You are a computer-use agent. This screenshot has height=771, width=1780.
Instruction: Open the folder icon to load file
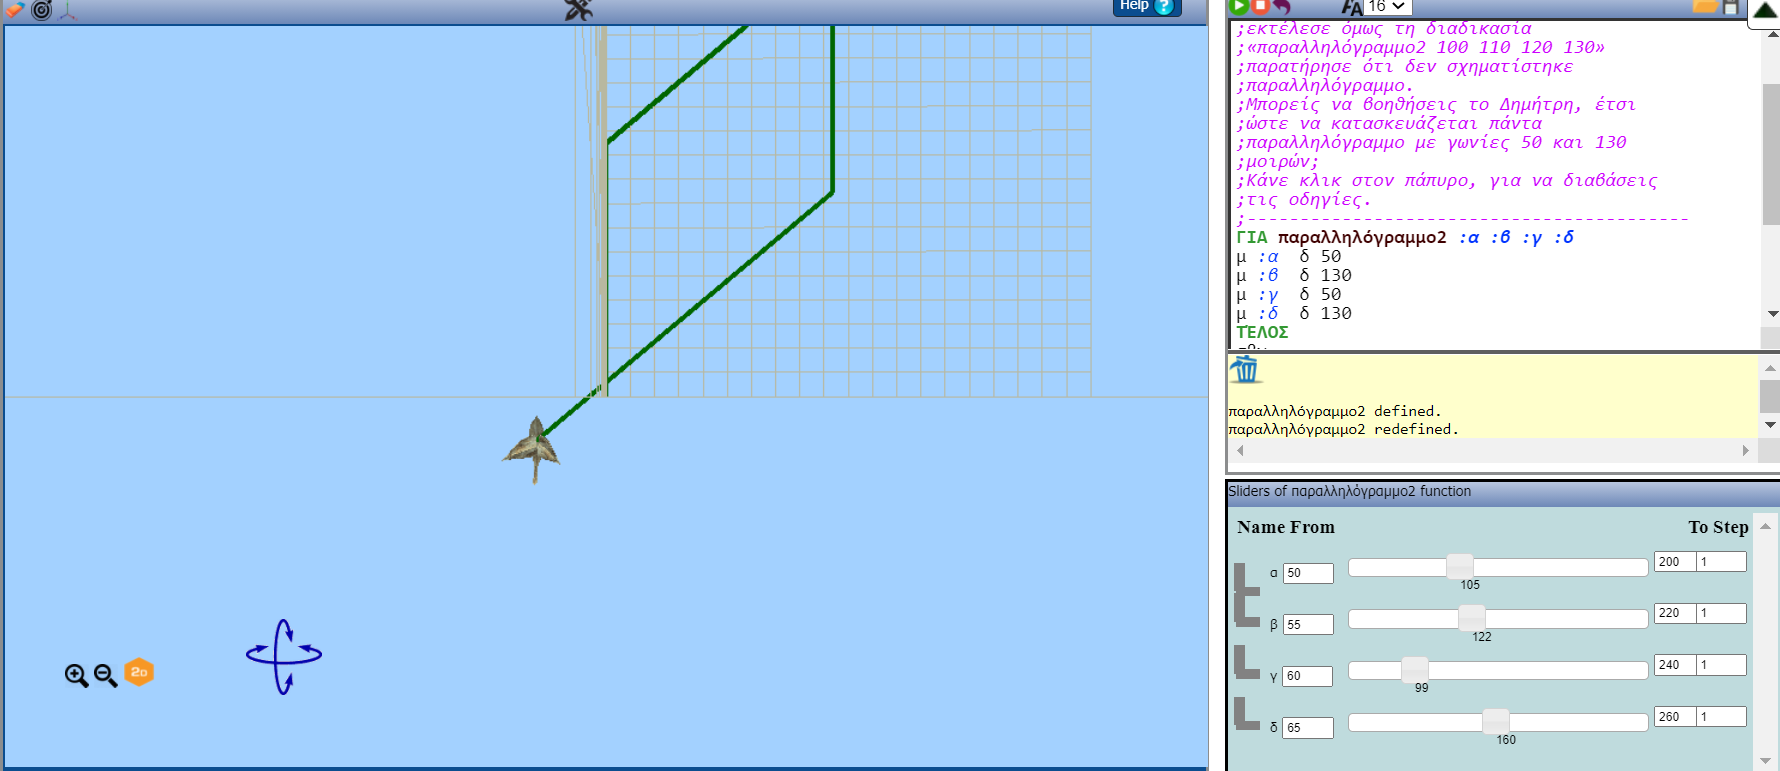pos(1704,7)
